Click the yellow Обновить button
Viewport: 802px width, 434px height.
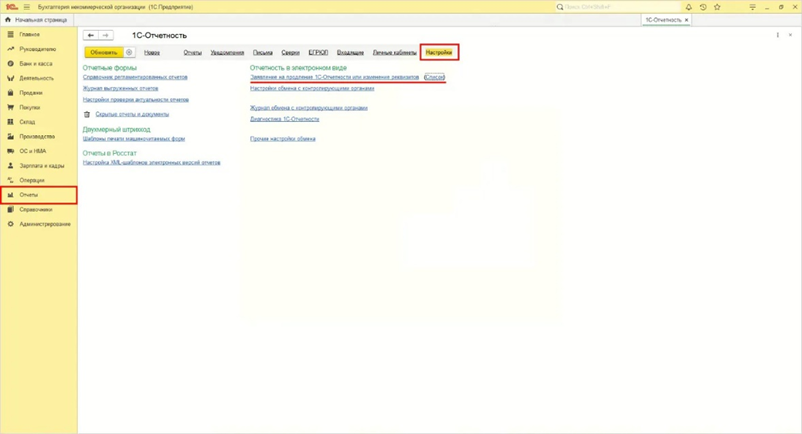coord(104,52)
